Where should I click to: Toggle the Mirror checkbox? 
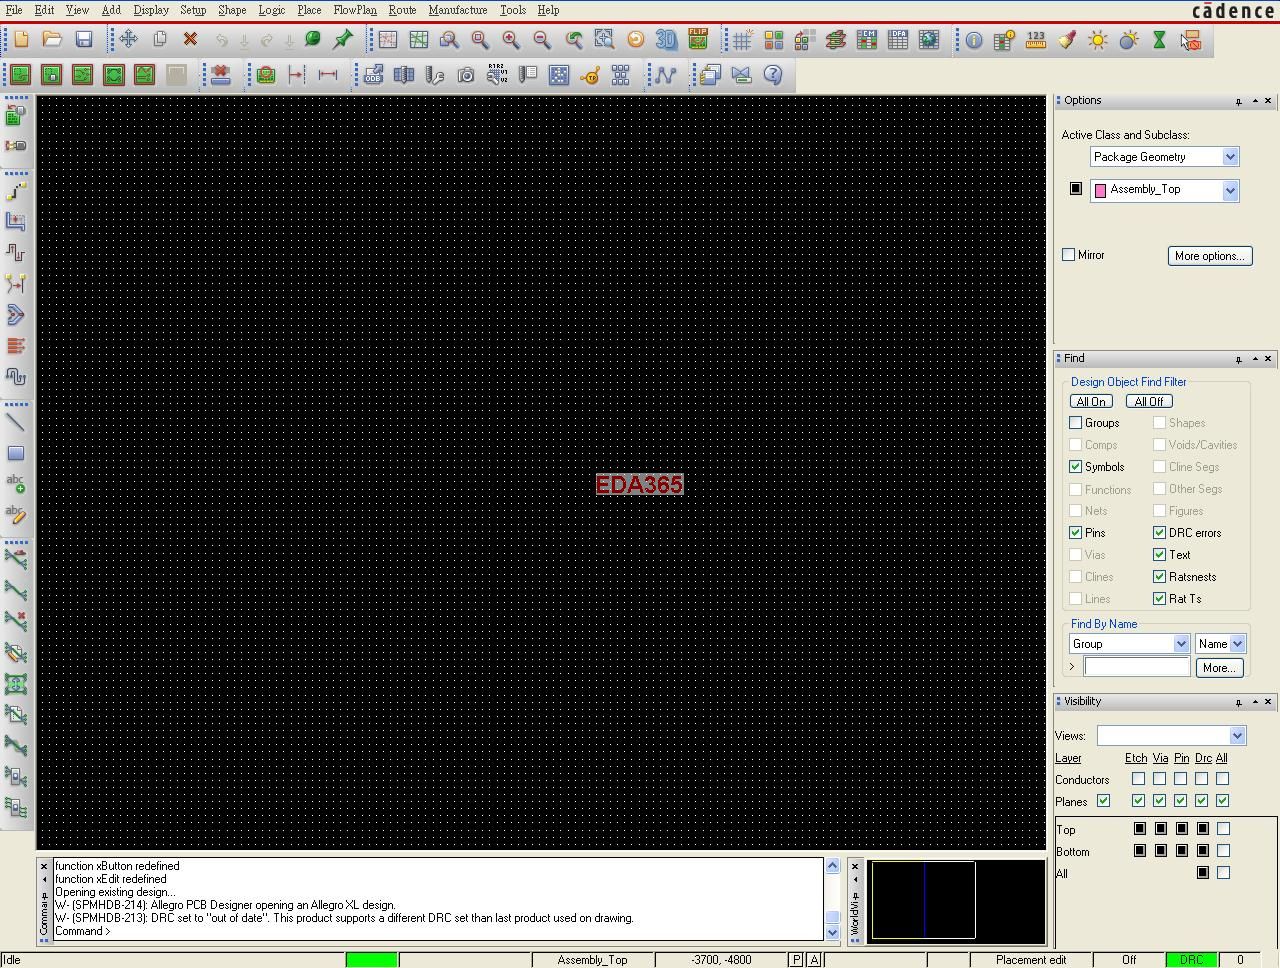click(1069, 255)
